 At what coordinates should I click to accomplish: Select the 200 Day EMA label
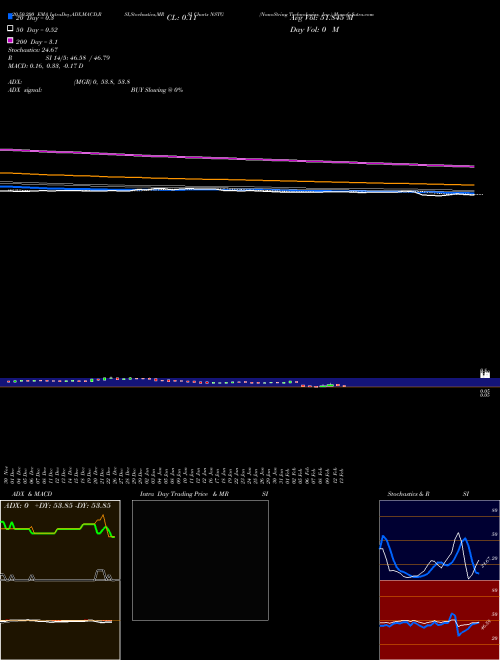tap(37, 42)
